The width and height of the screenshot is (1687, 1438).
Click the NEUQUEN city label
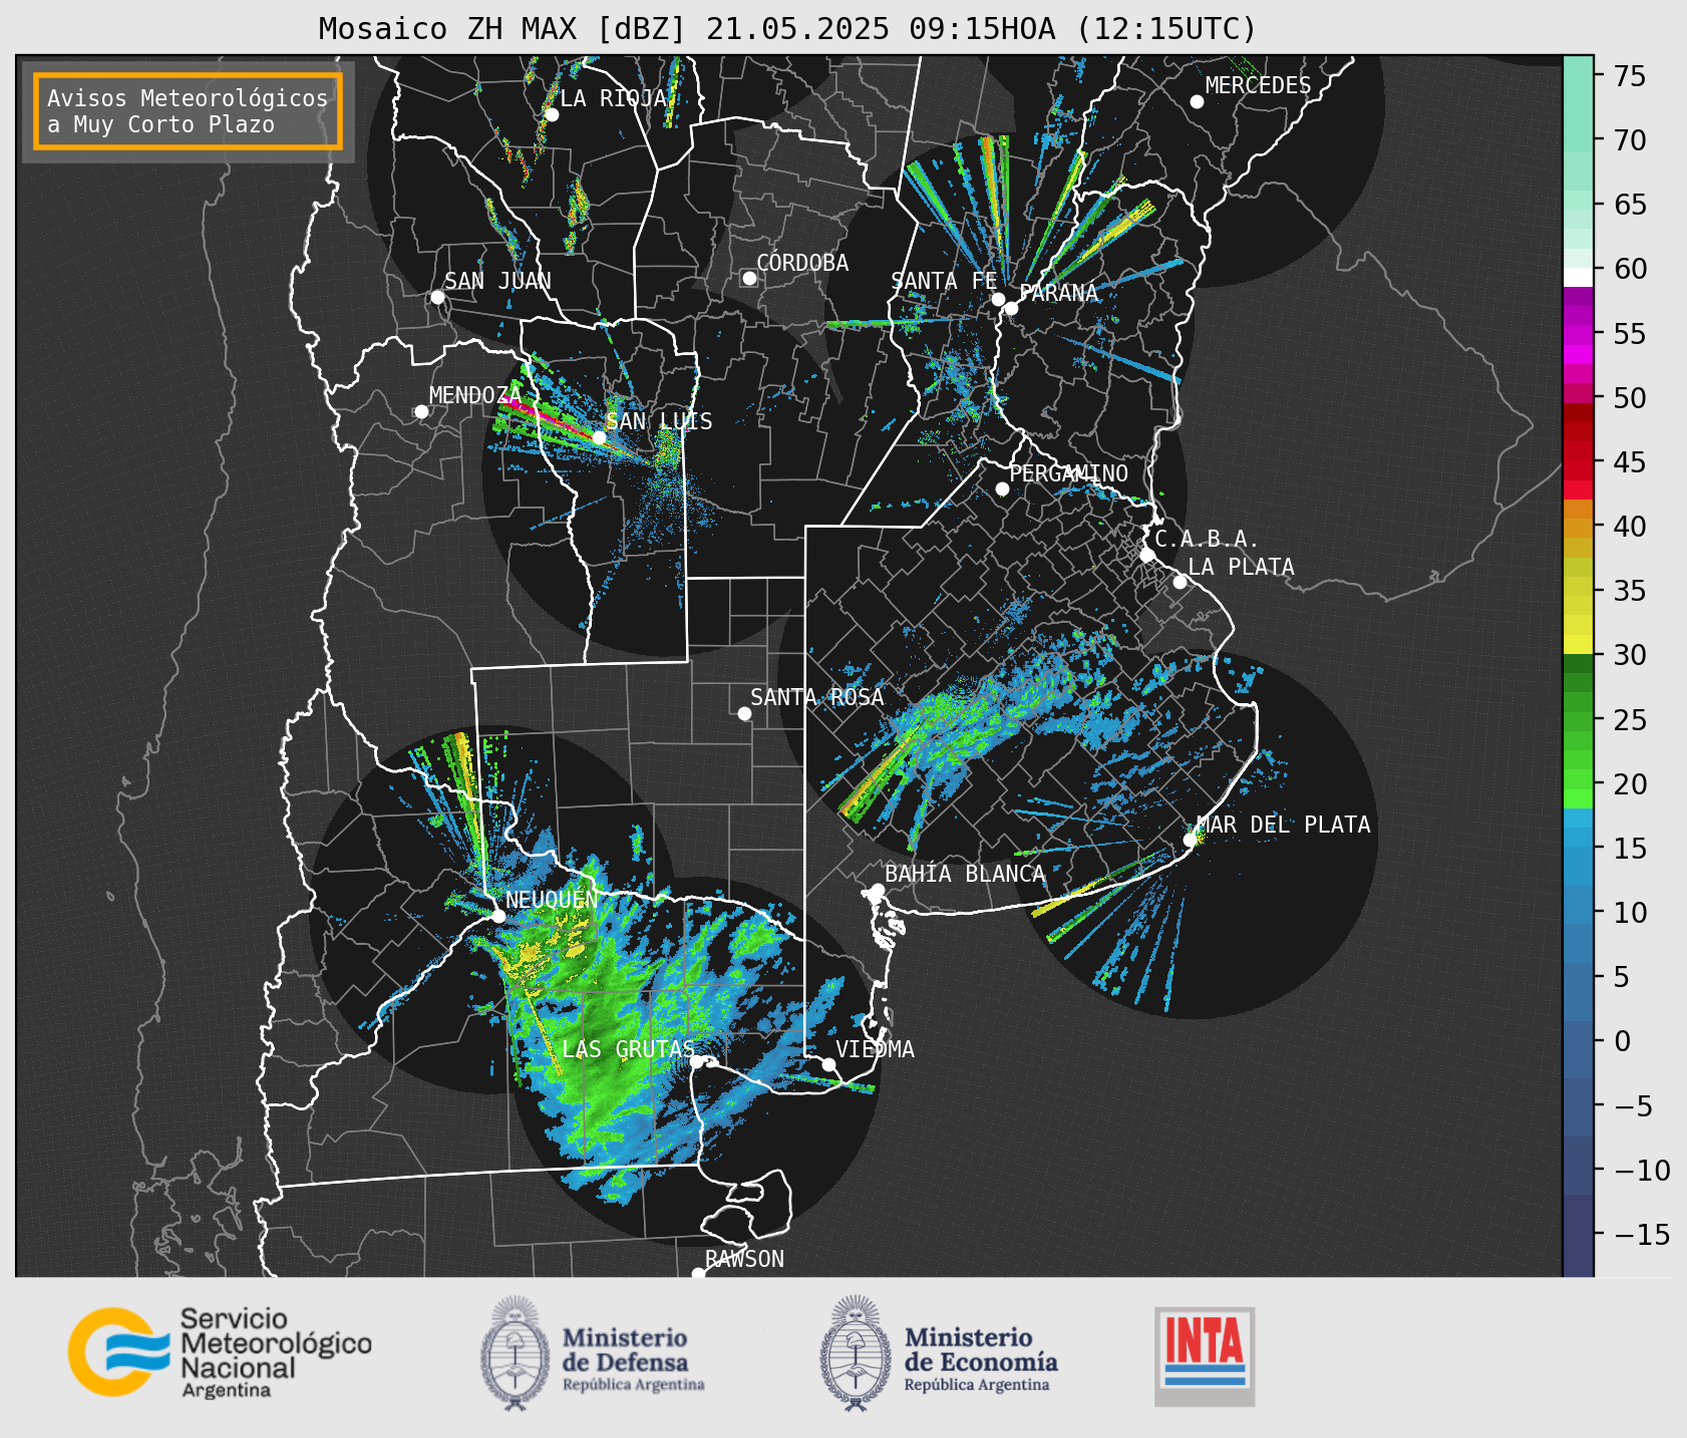coord(551,900)
